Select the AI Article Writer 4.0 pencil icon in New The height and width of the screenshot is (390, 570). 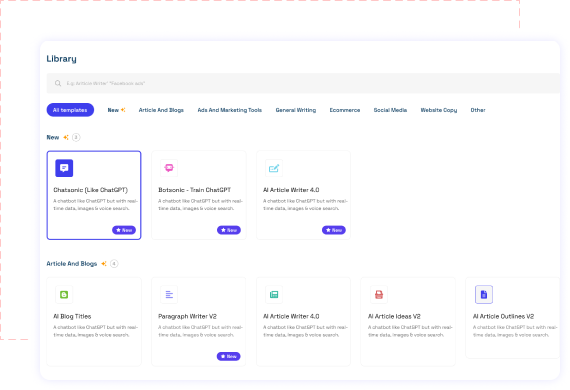tap(274, 168)
